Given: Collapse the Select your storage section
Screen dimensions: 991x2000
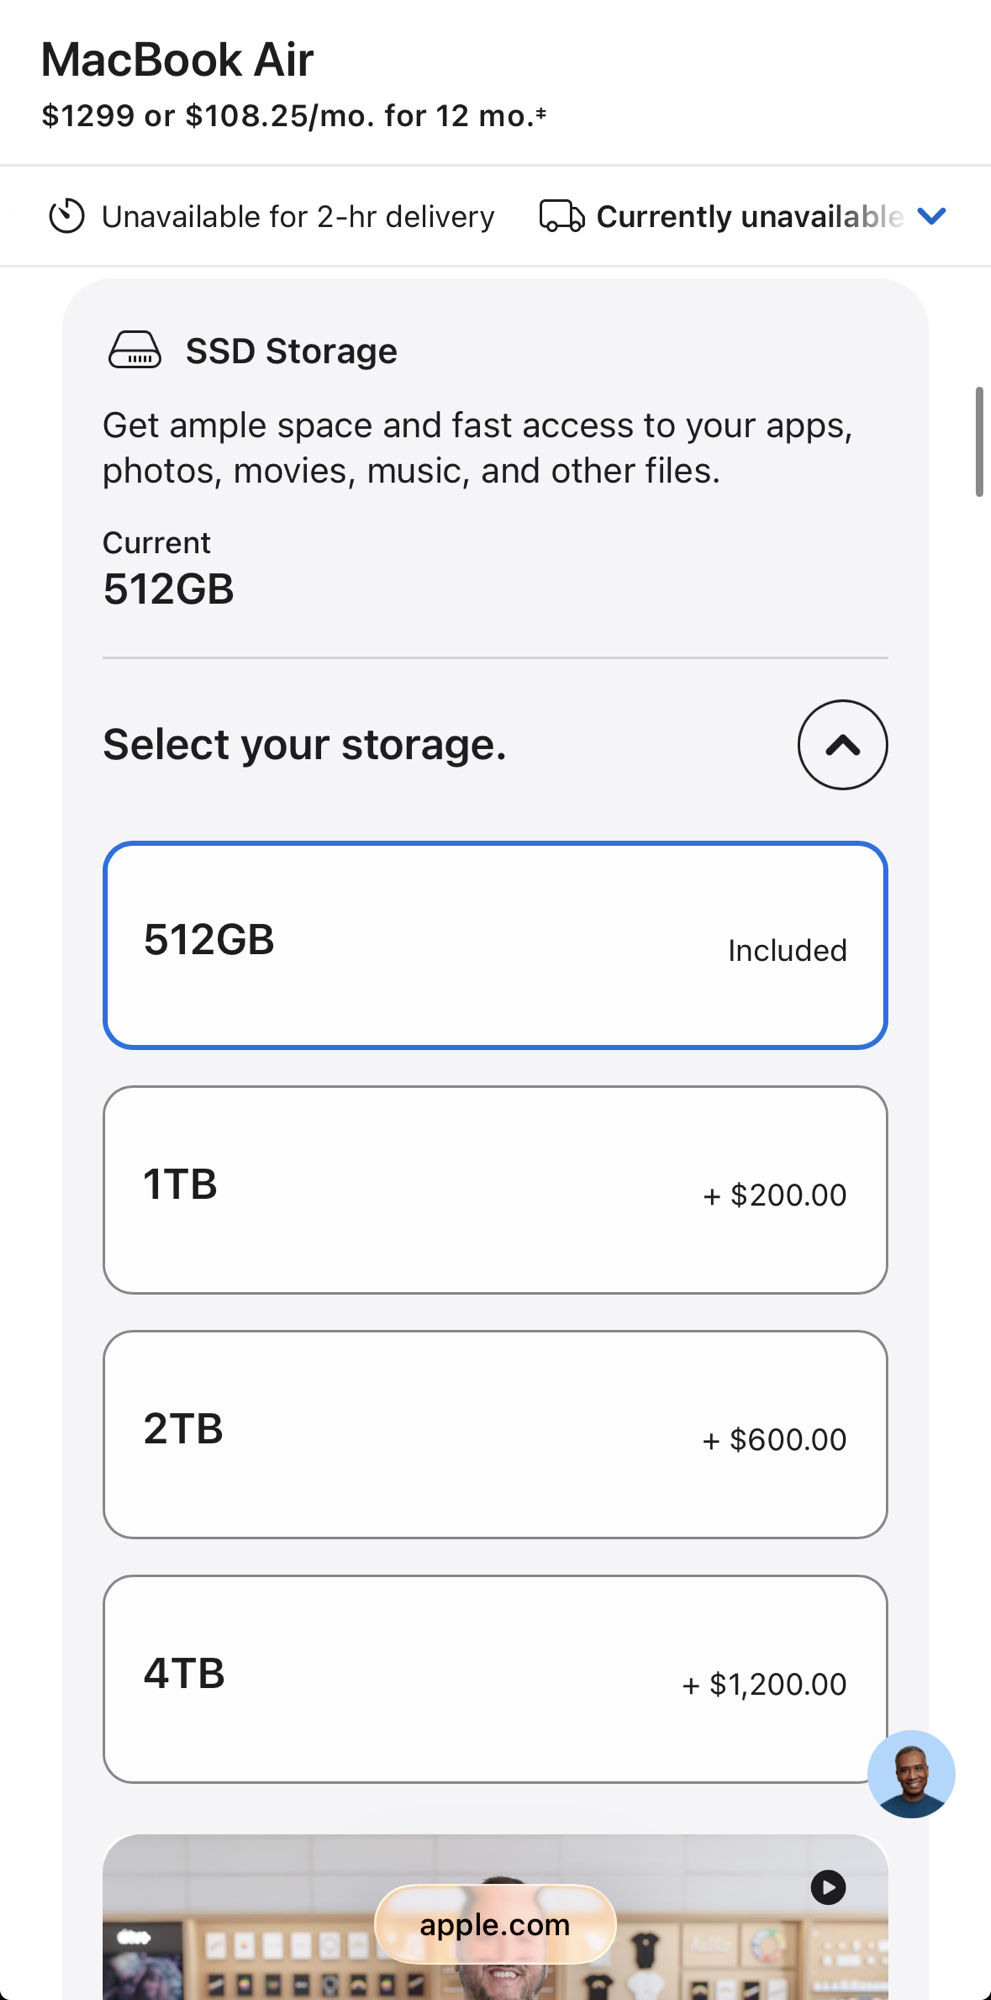Looking at the screenshot, I should pyautogui.click(x=842, y=745).
